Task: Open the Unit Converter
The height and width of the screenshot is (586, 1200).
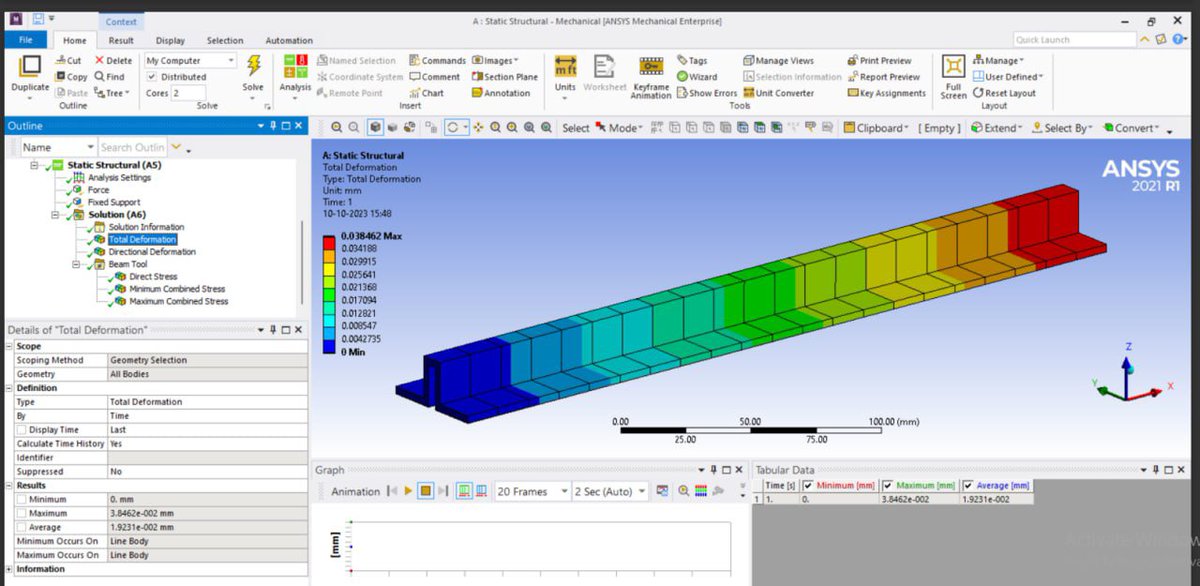Action: [778, 93]
